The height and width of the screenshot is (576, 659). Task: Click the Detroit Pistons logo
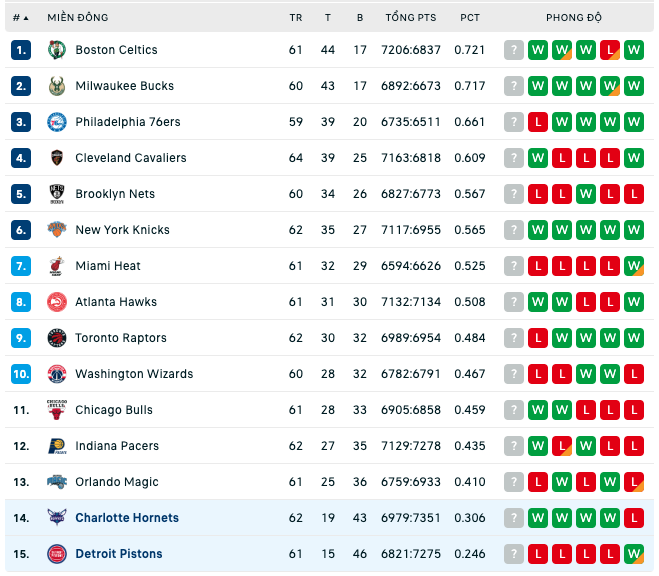57,554
